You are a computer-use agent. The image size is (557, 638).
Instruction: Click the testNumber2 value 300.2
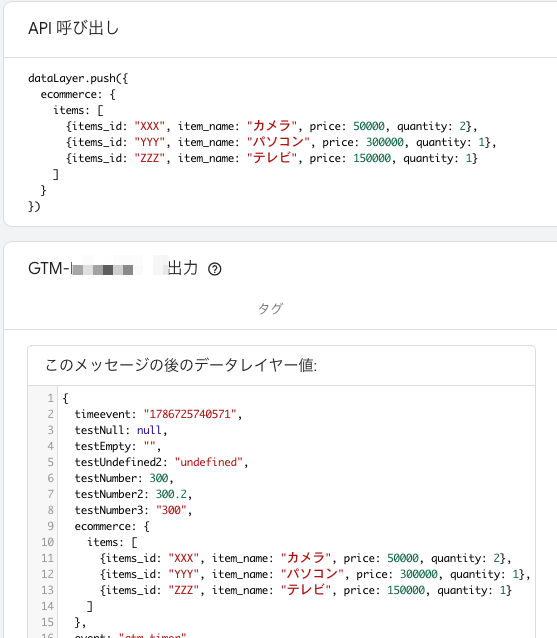pyautogui.click(x=171, y=494)
